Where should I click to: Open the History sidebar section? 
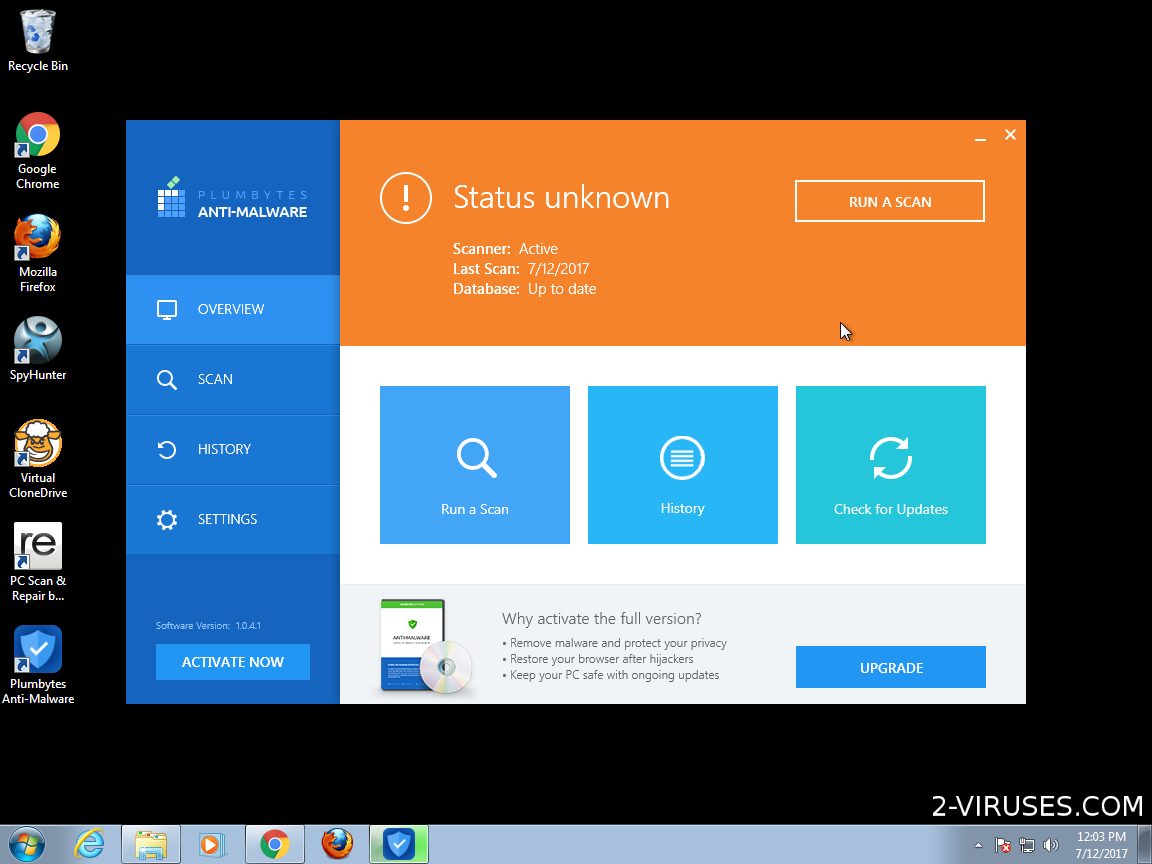coord(224,449)
